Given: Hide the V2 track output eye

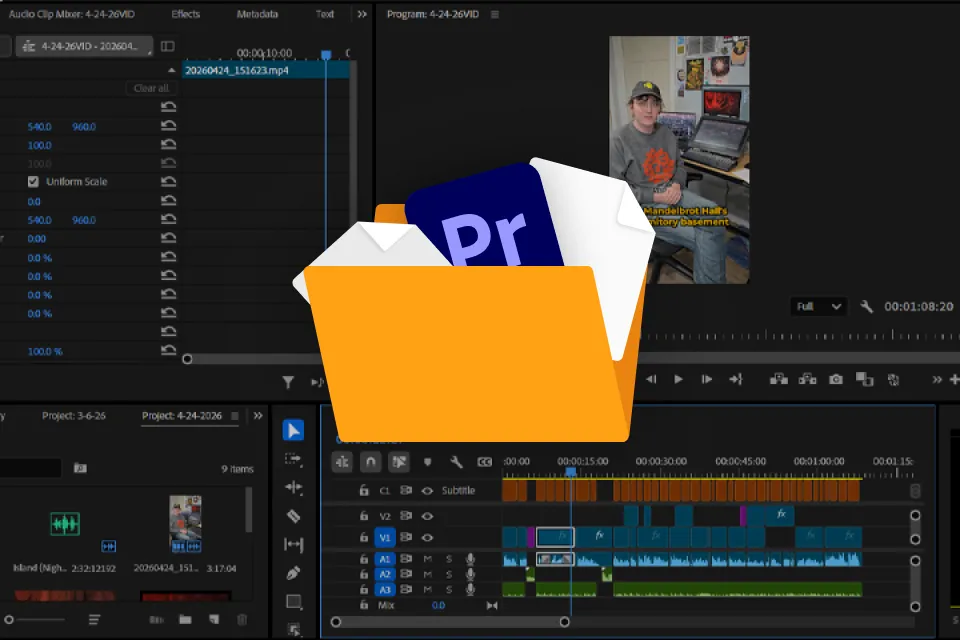Looking at the screenshot, I should click(x=427, y=516).
